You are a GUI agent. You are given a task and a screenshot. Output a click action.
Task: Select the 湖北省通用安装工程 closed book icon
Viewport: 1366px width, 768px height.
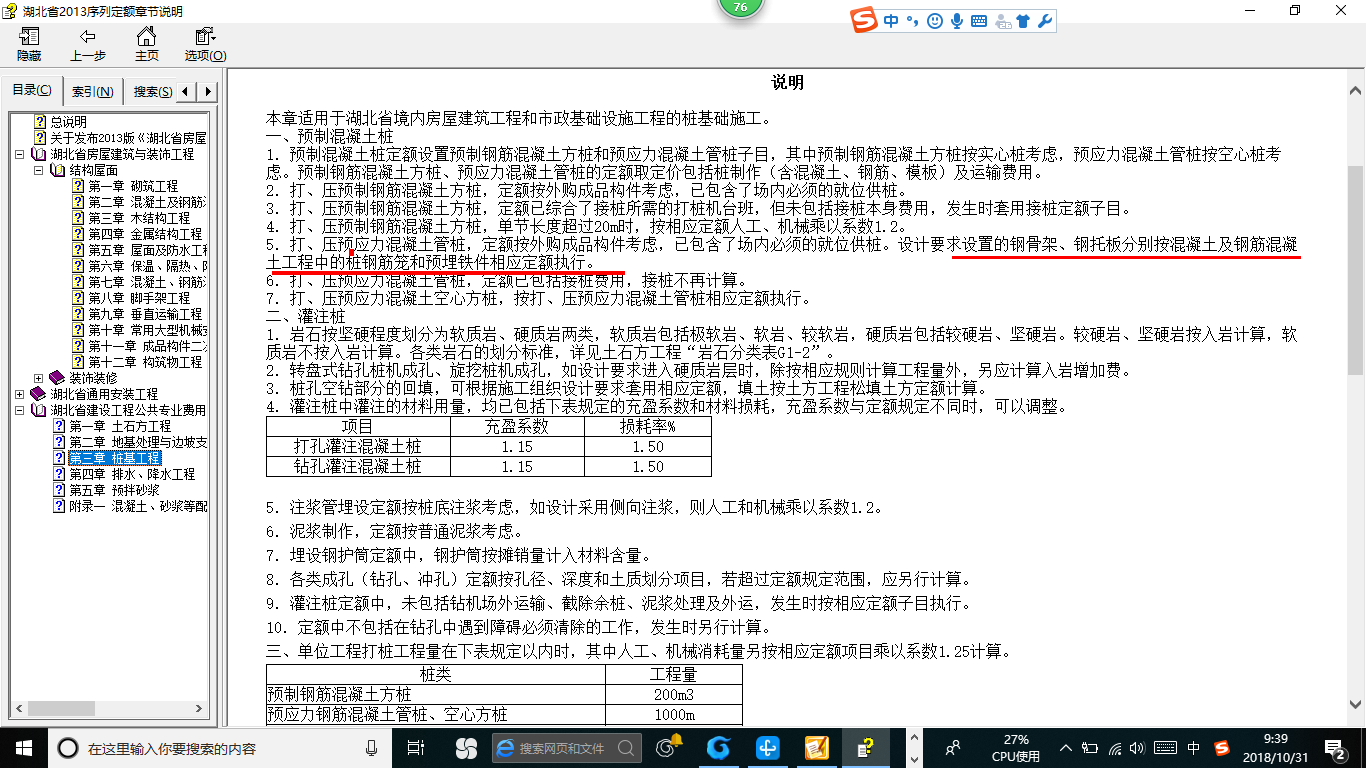click(x=38, y=394)
